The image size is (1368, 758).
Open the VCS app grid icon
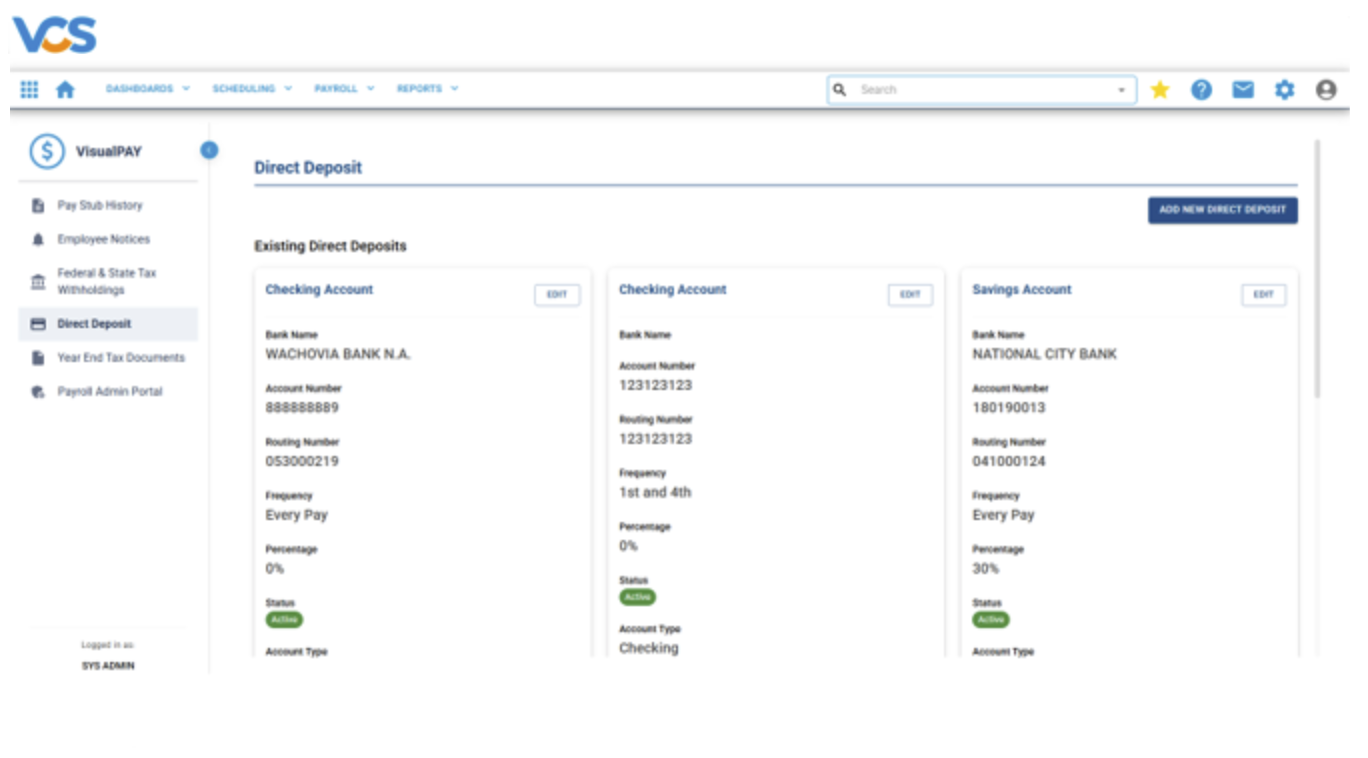29,89
